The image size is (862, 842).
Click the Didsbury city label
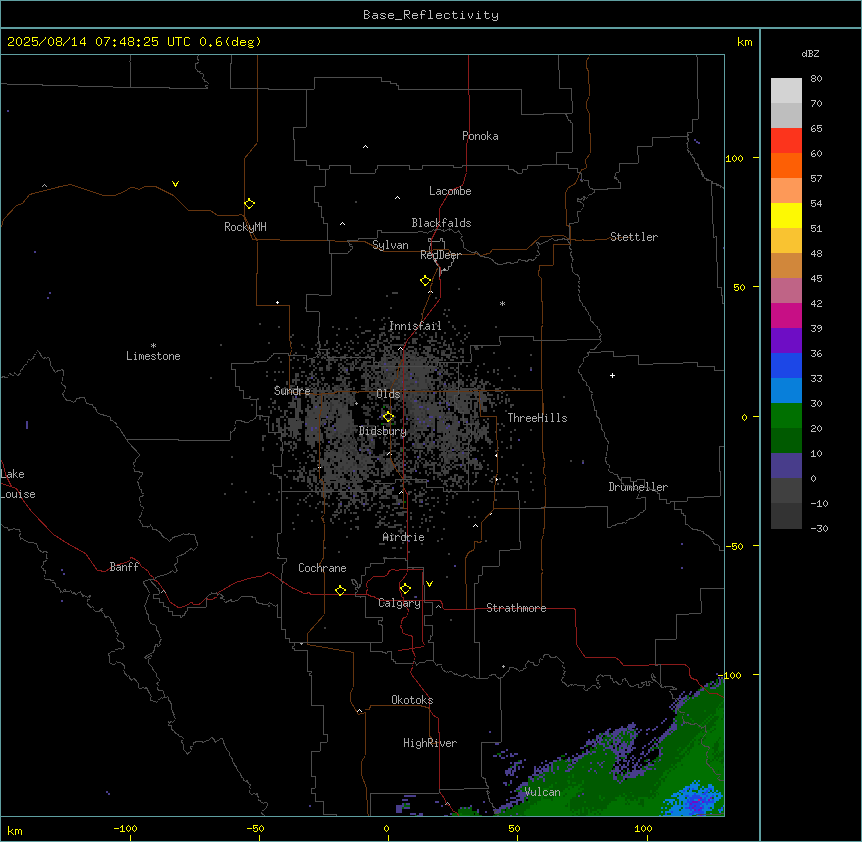[x=383, y=431]
